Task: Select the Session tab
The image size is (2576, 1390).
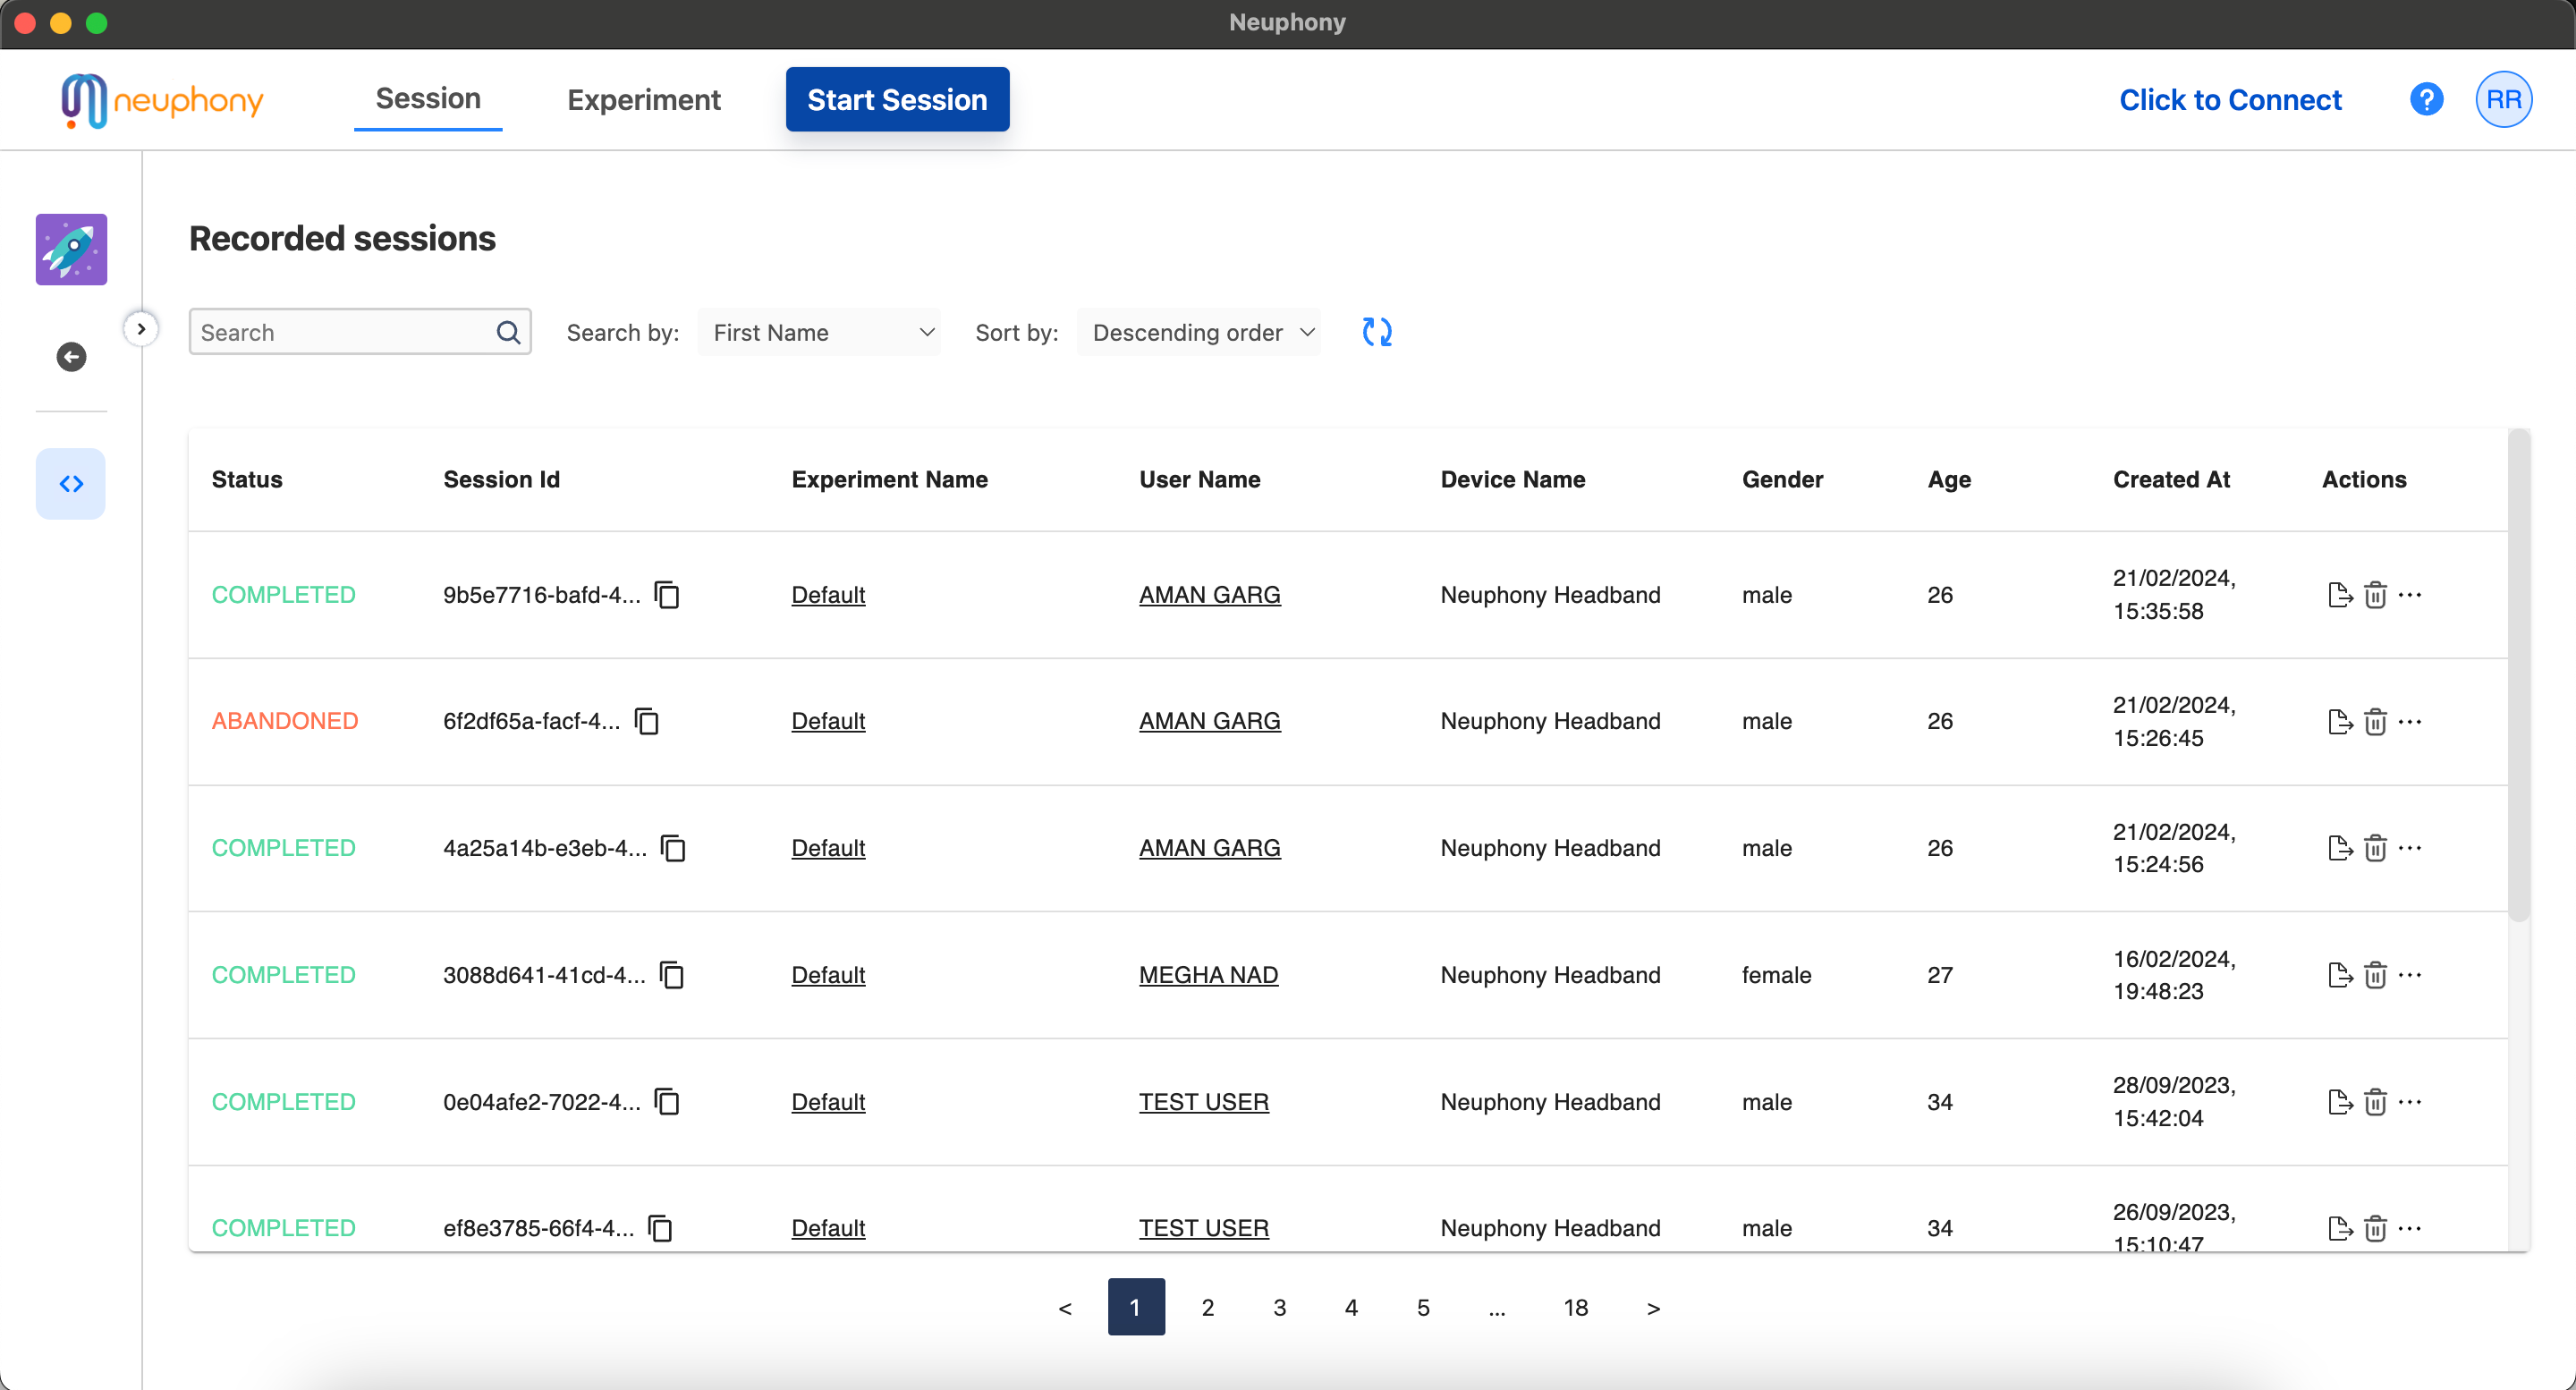Action: pyautogui.click(x=428, y=99)
